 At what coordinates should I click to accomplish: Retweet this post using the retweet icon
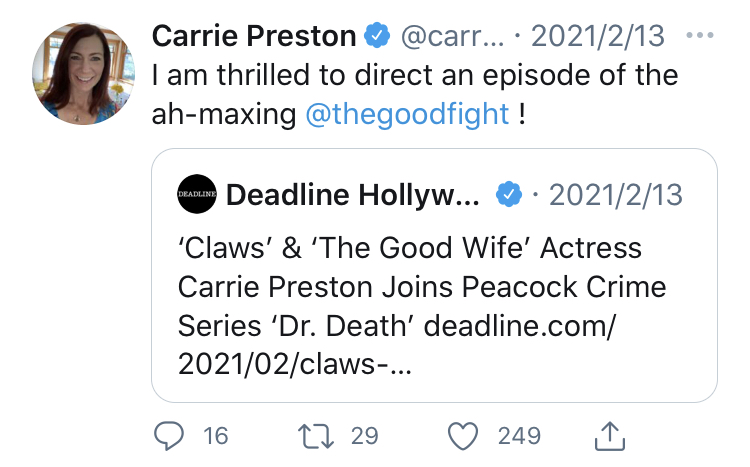[x=316, y=436]
